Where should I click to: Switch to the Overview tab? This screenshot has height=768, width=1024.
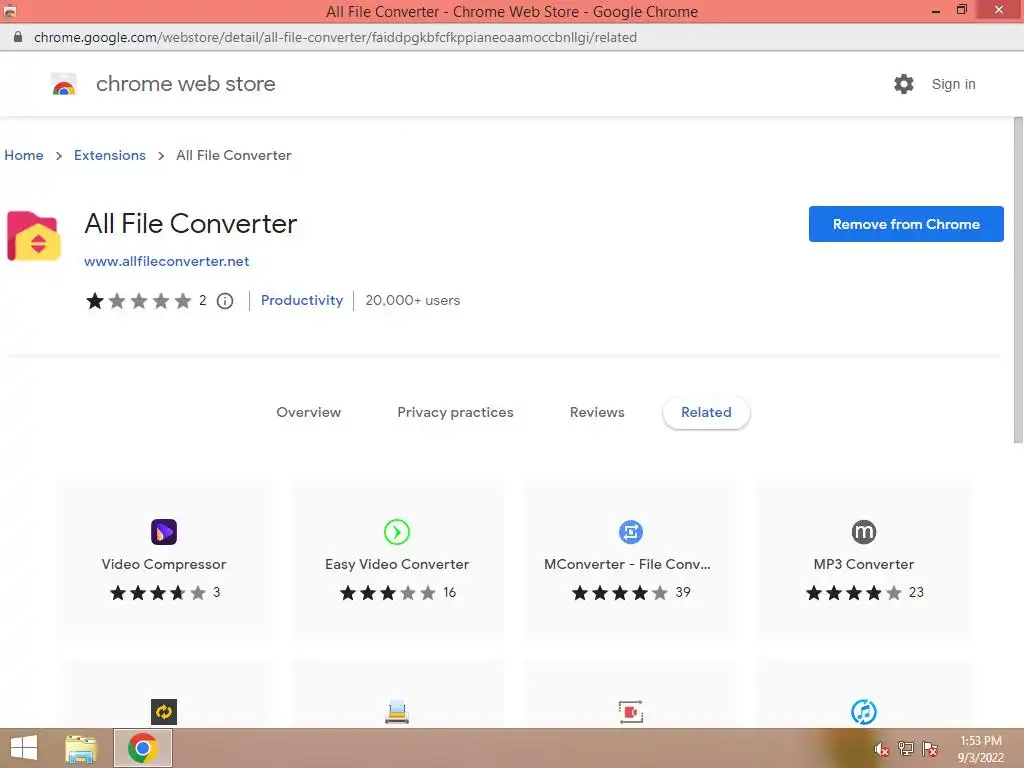[308, 412]
